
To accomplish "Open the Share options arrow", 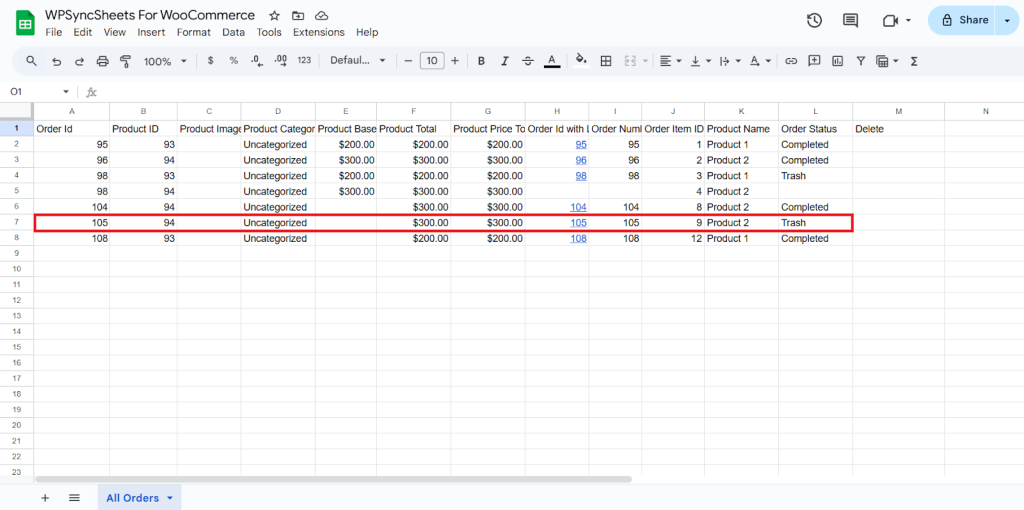I will tap(1006, 21).
